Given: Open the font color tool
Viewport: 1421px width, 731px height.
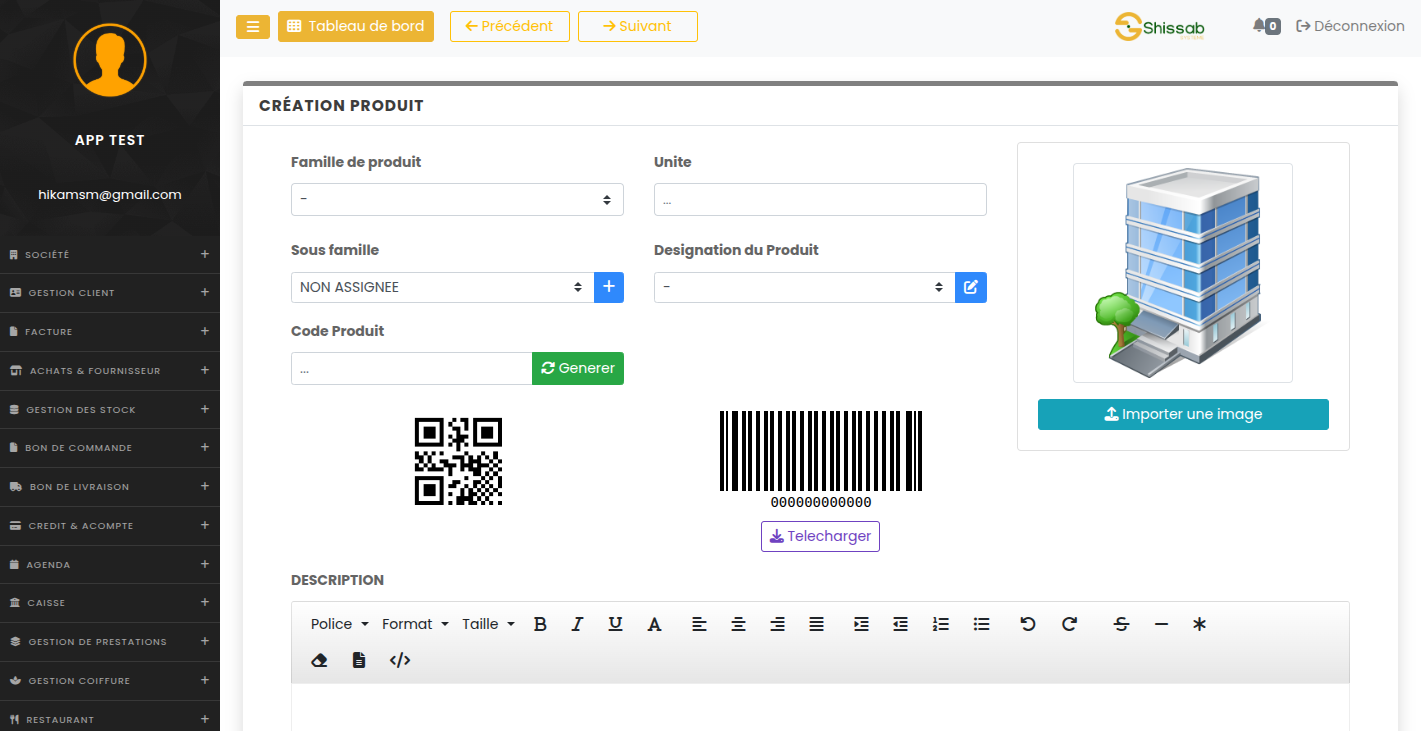Looking at the screenshot, I should coord(654,624).
